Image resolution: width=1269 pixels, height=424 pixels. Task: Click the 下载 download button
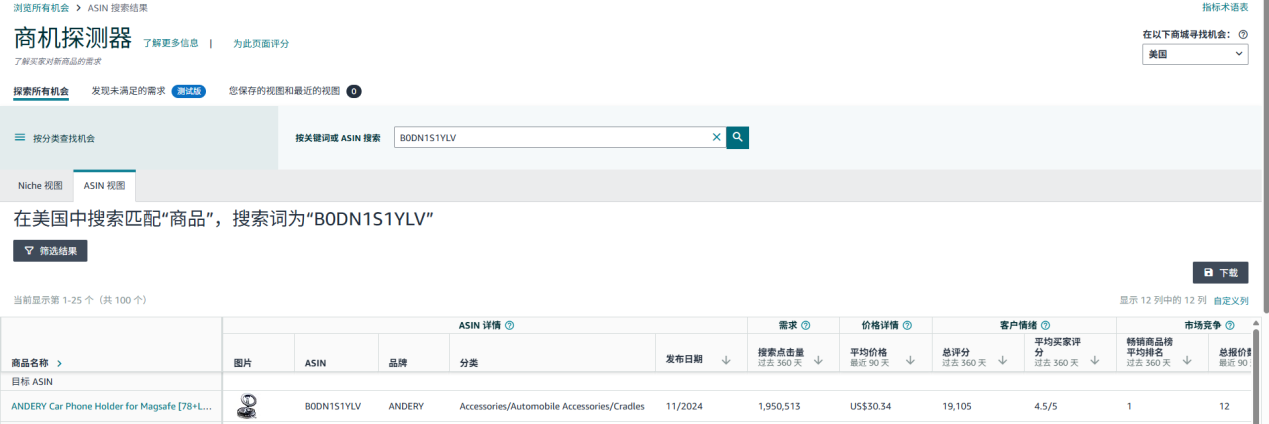pos(1220,272)
